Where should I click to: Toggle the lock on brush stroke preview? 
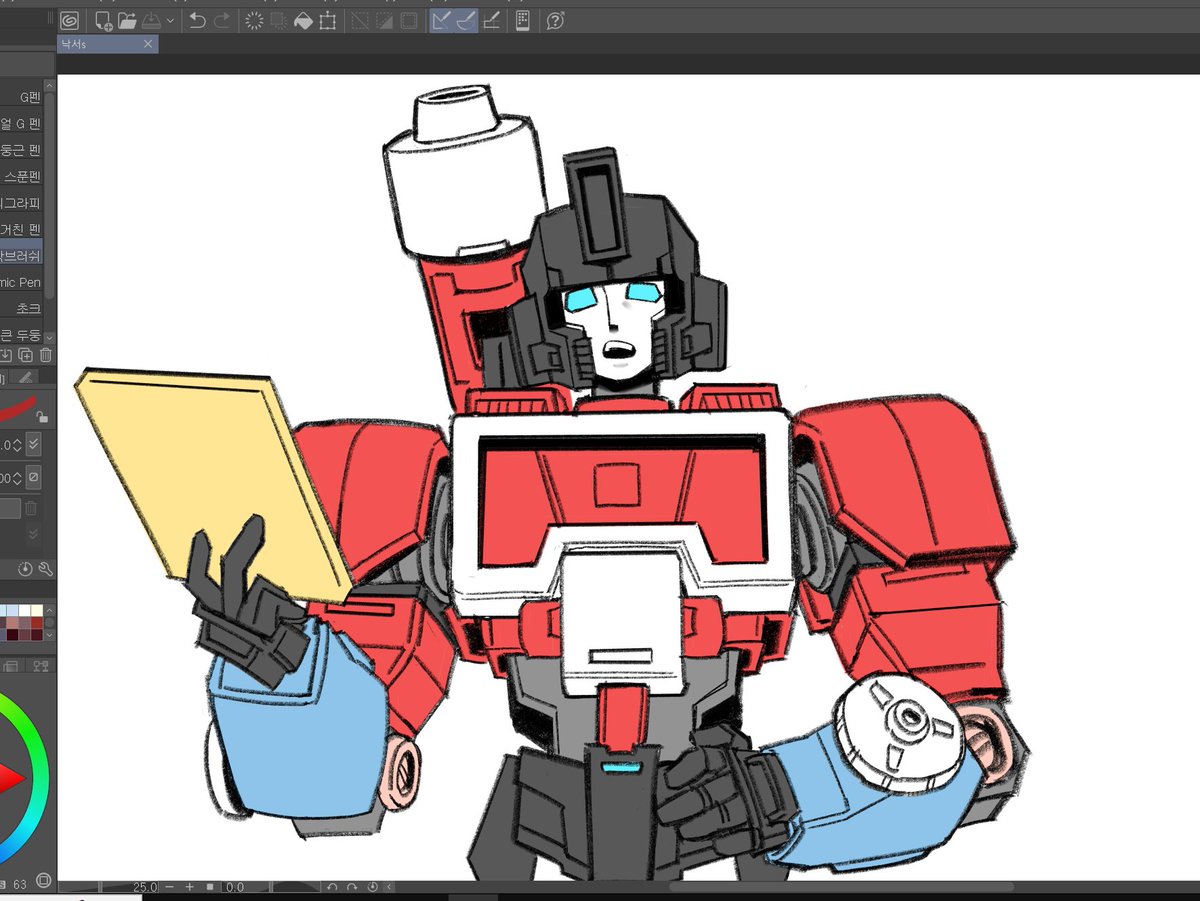[x=41, y=418]
